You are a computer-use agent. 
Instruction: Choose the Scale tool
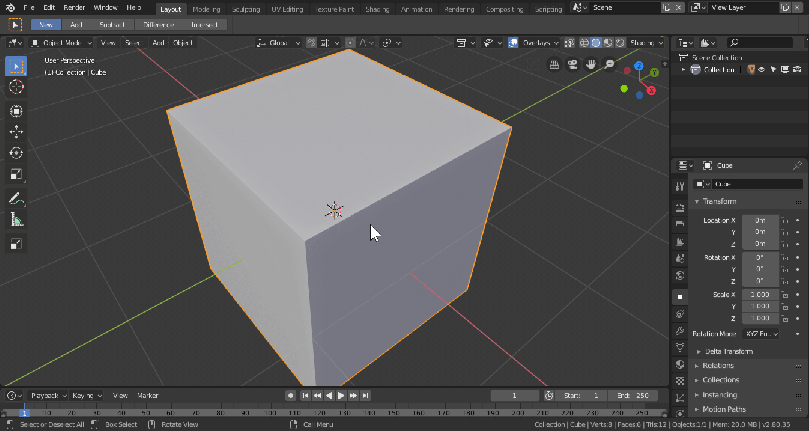click(17, 175)
